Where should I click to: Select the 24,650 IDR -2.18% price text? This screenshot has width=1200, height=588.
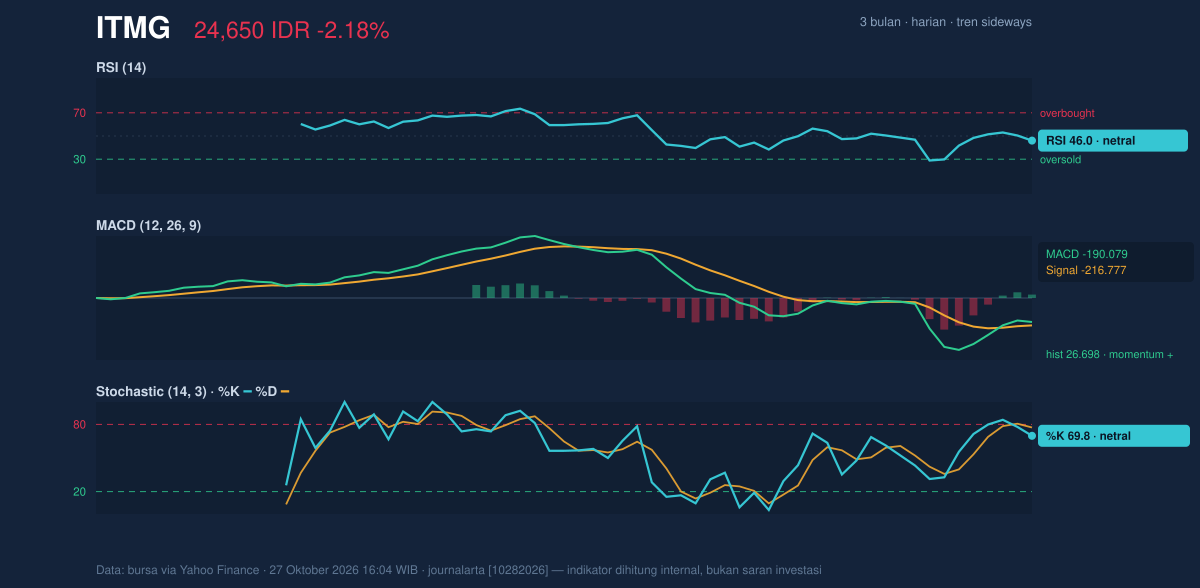click(291, 31)
